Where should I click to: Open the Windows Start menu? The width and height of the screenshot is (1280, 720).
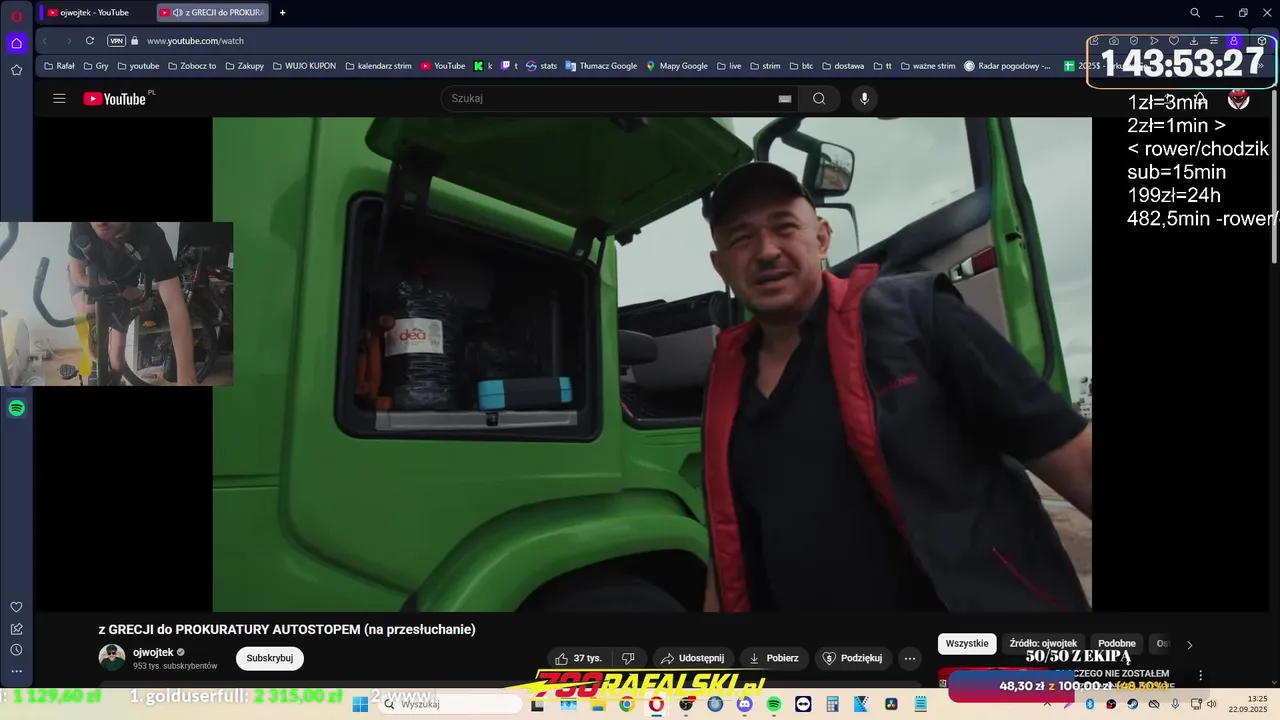point(360,704)
